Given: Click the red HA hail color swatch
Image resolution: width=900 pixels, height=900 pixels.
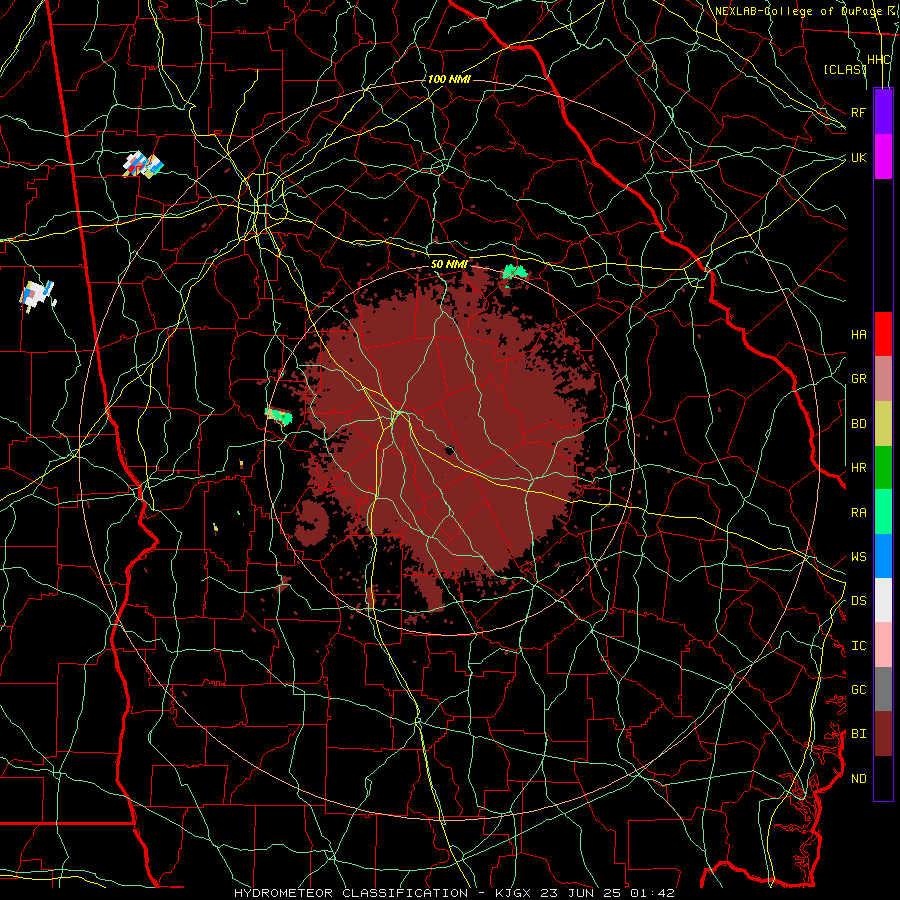Looking at the screenshot, I should click(x=883, y=334).
